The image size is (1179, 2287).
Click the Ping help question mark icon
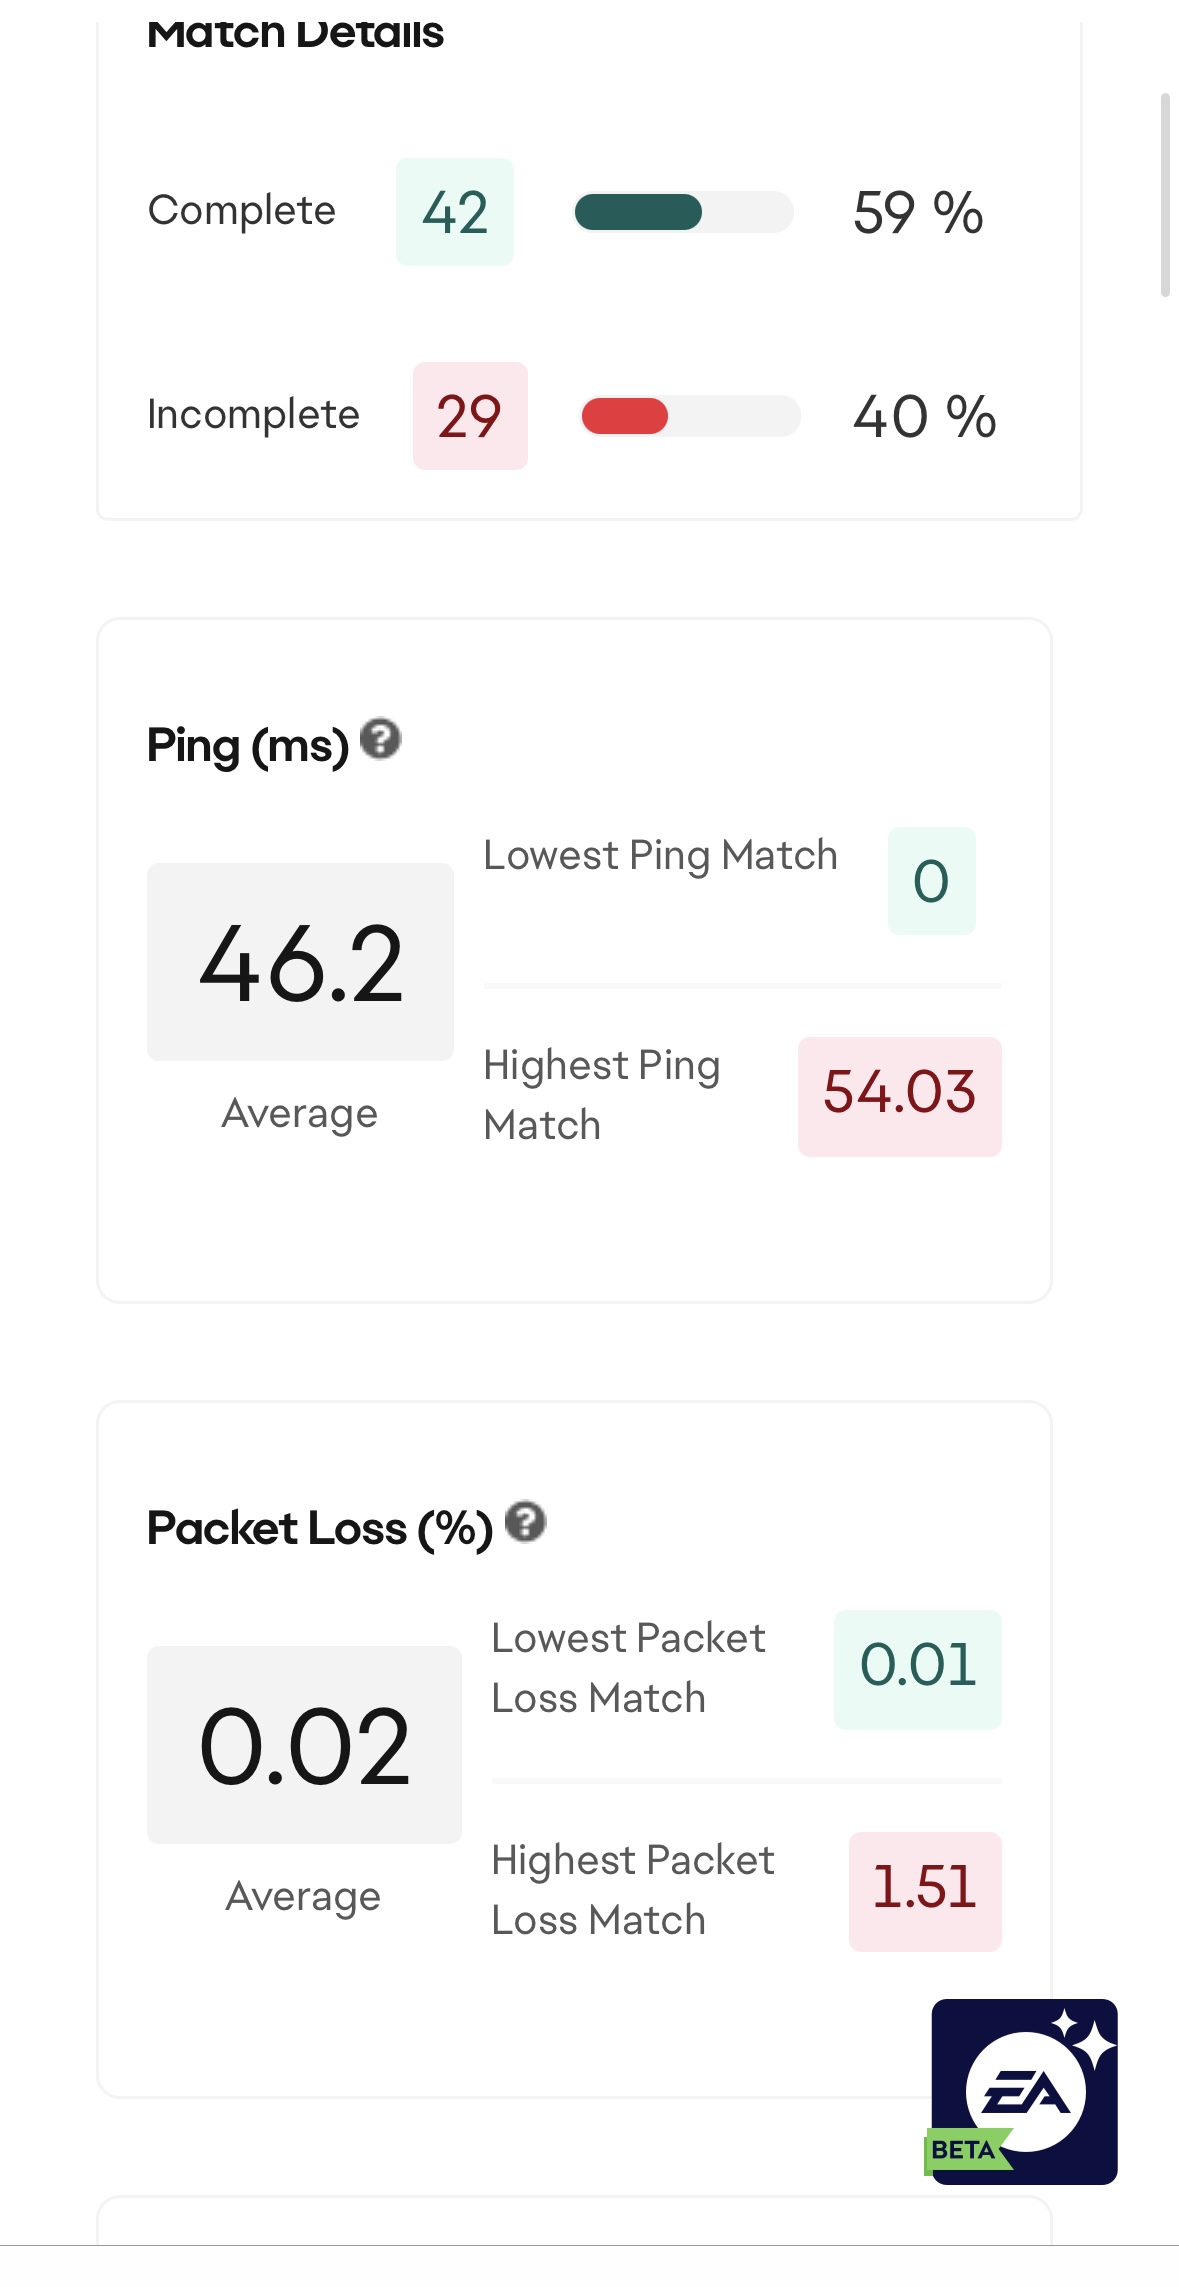pos(380,740)
